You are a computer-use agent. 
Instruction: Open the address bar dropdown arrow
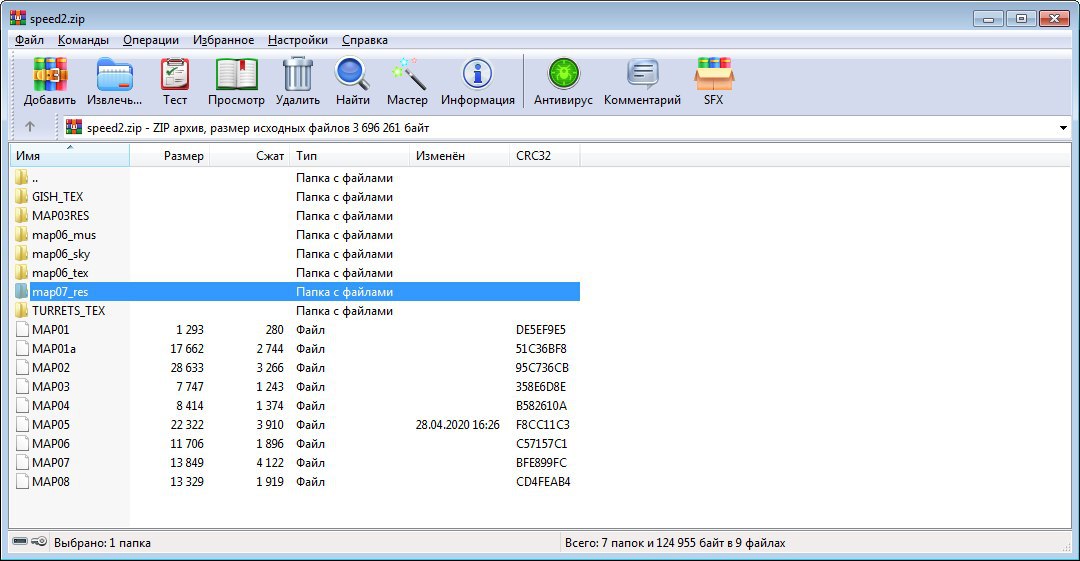pyautogui.click(x=1063, y=128)
